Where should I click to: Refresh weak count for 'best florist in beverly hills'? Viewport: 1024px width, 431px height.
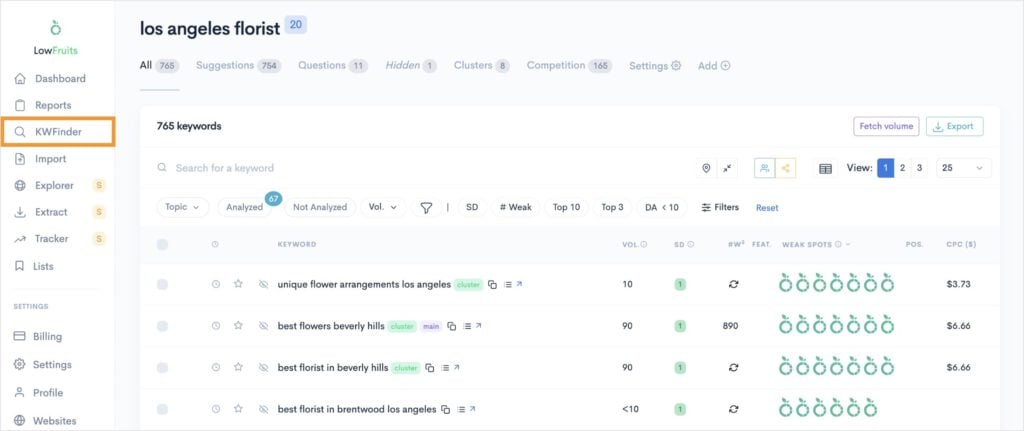[x=733, y=368]
